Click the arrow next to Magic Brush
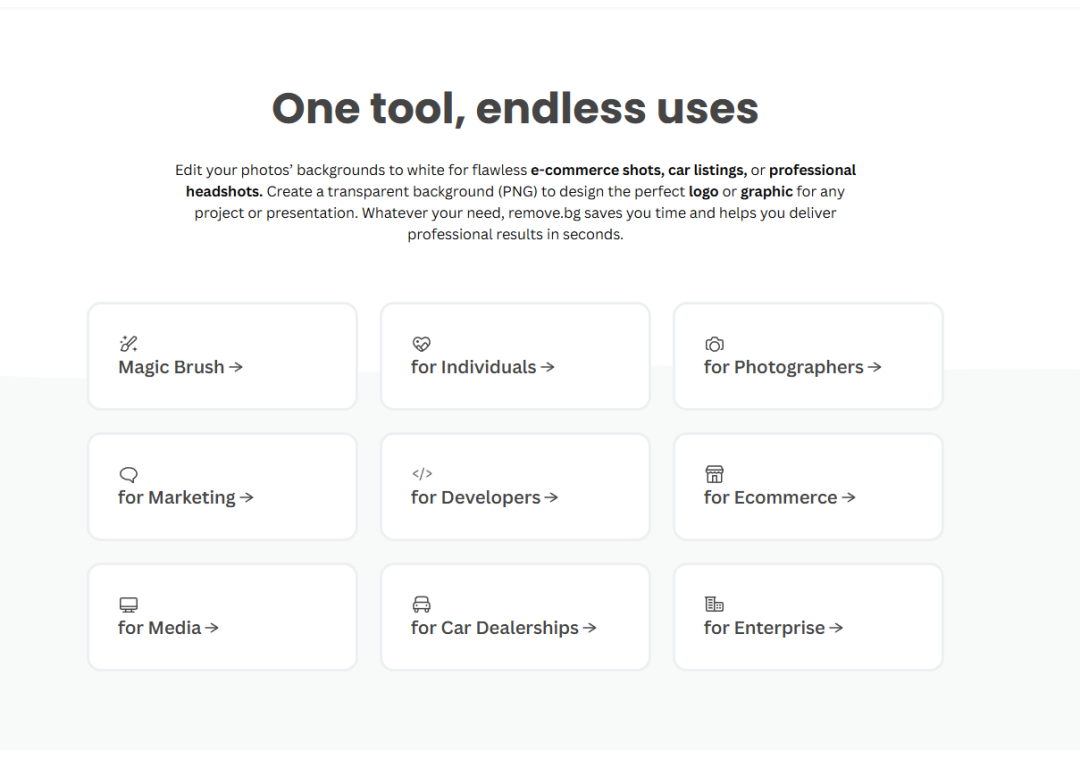The width and height of the screenshot is (1080, 759). (x=236, y=367)
